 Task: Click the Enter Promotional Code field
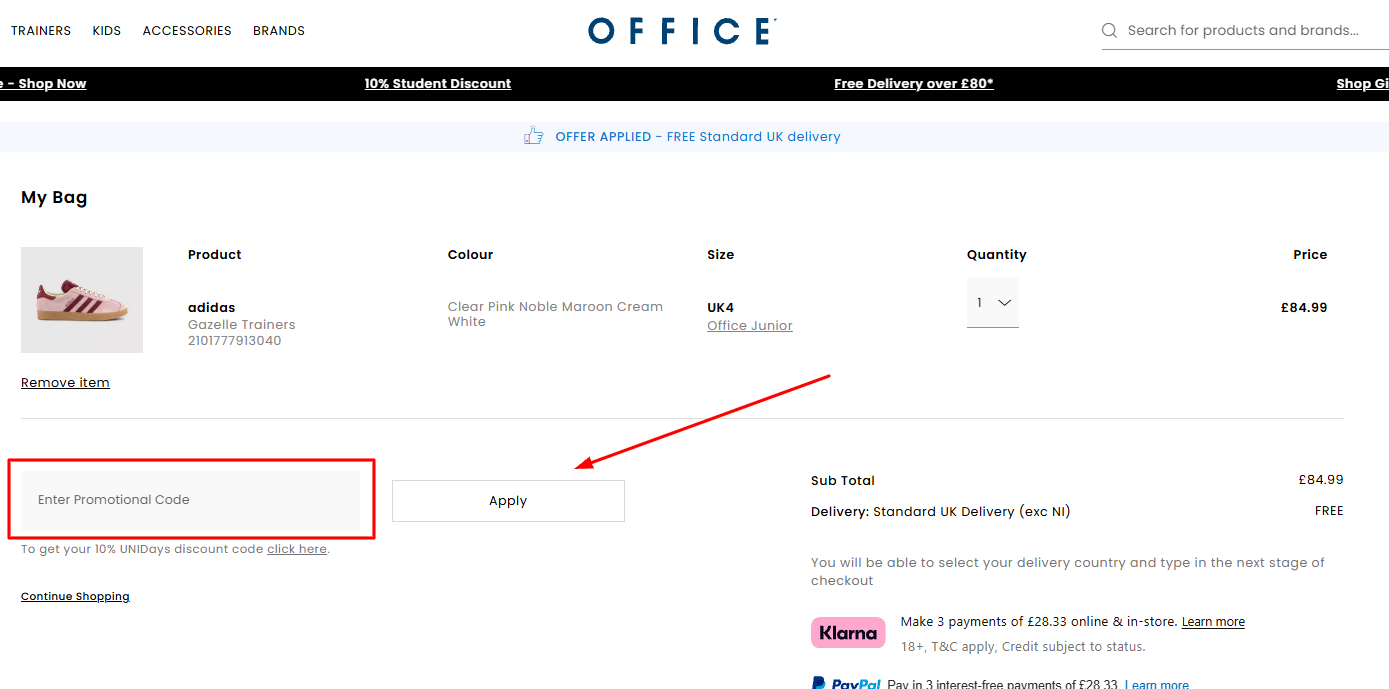[190, 499]
